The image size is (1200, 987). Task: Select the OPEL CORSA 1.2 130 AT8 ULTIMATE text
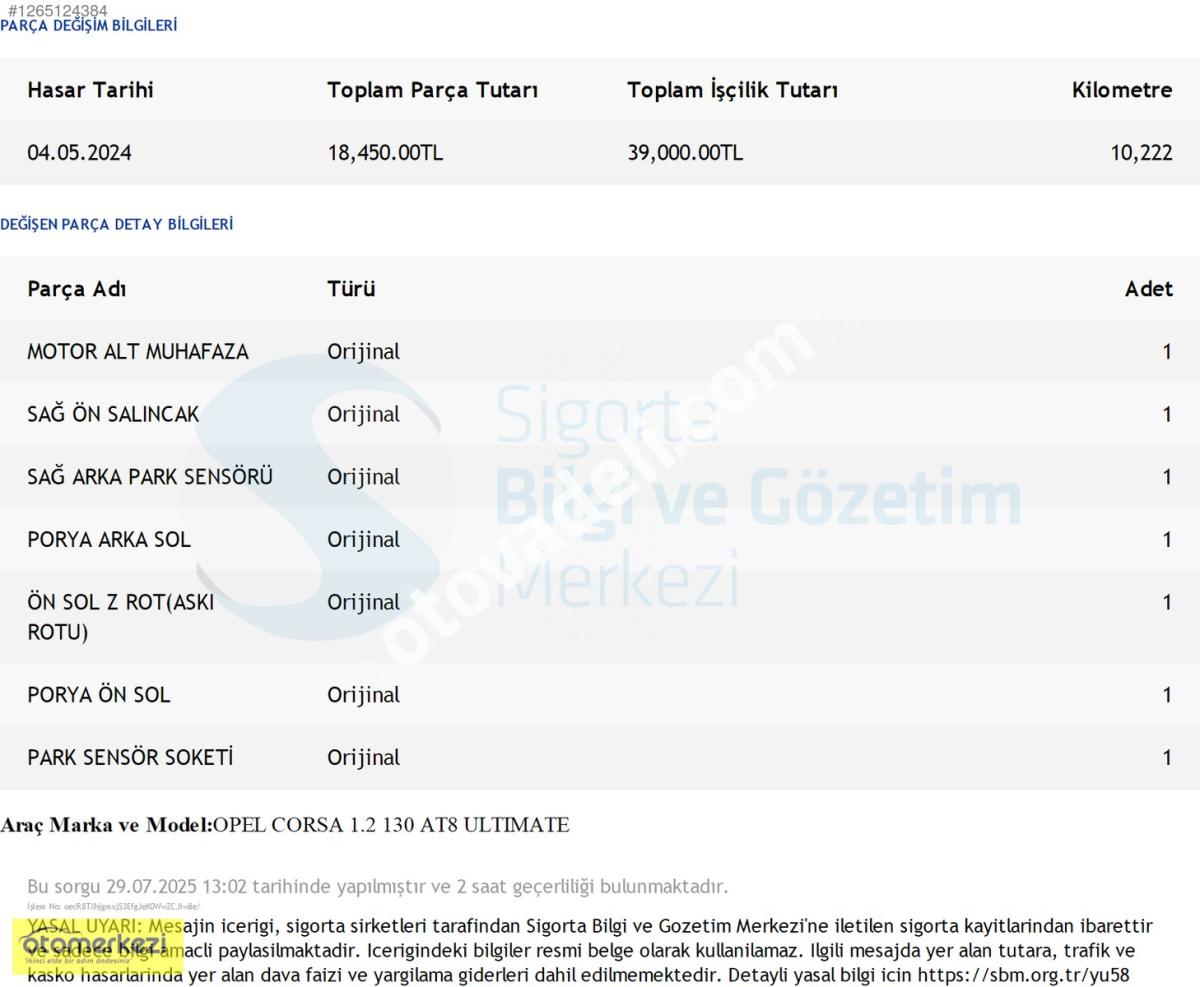click(391, 825)
